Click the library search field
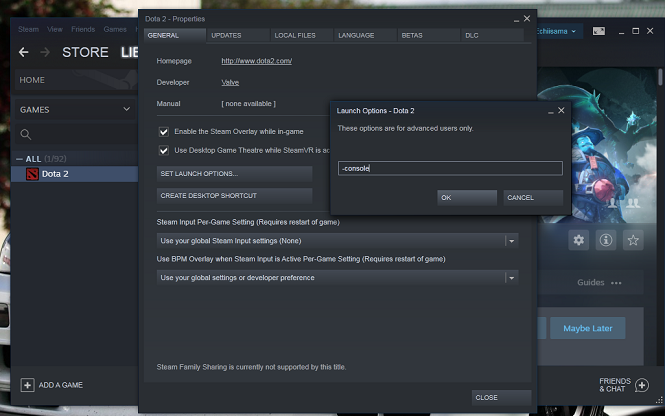The height and width of the screenshot is (416, 665). 76,134
